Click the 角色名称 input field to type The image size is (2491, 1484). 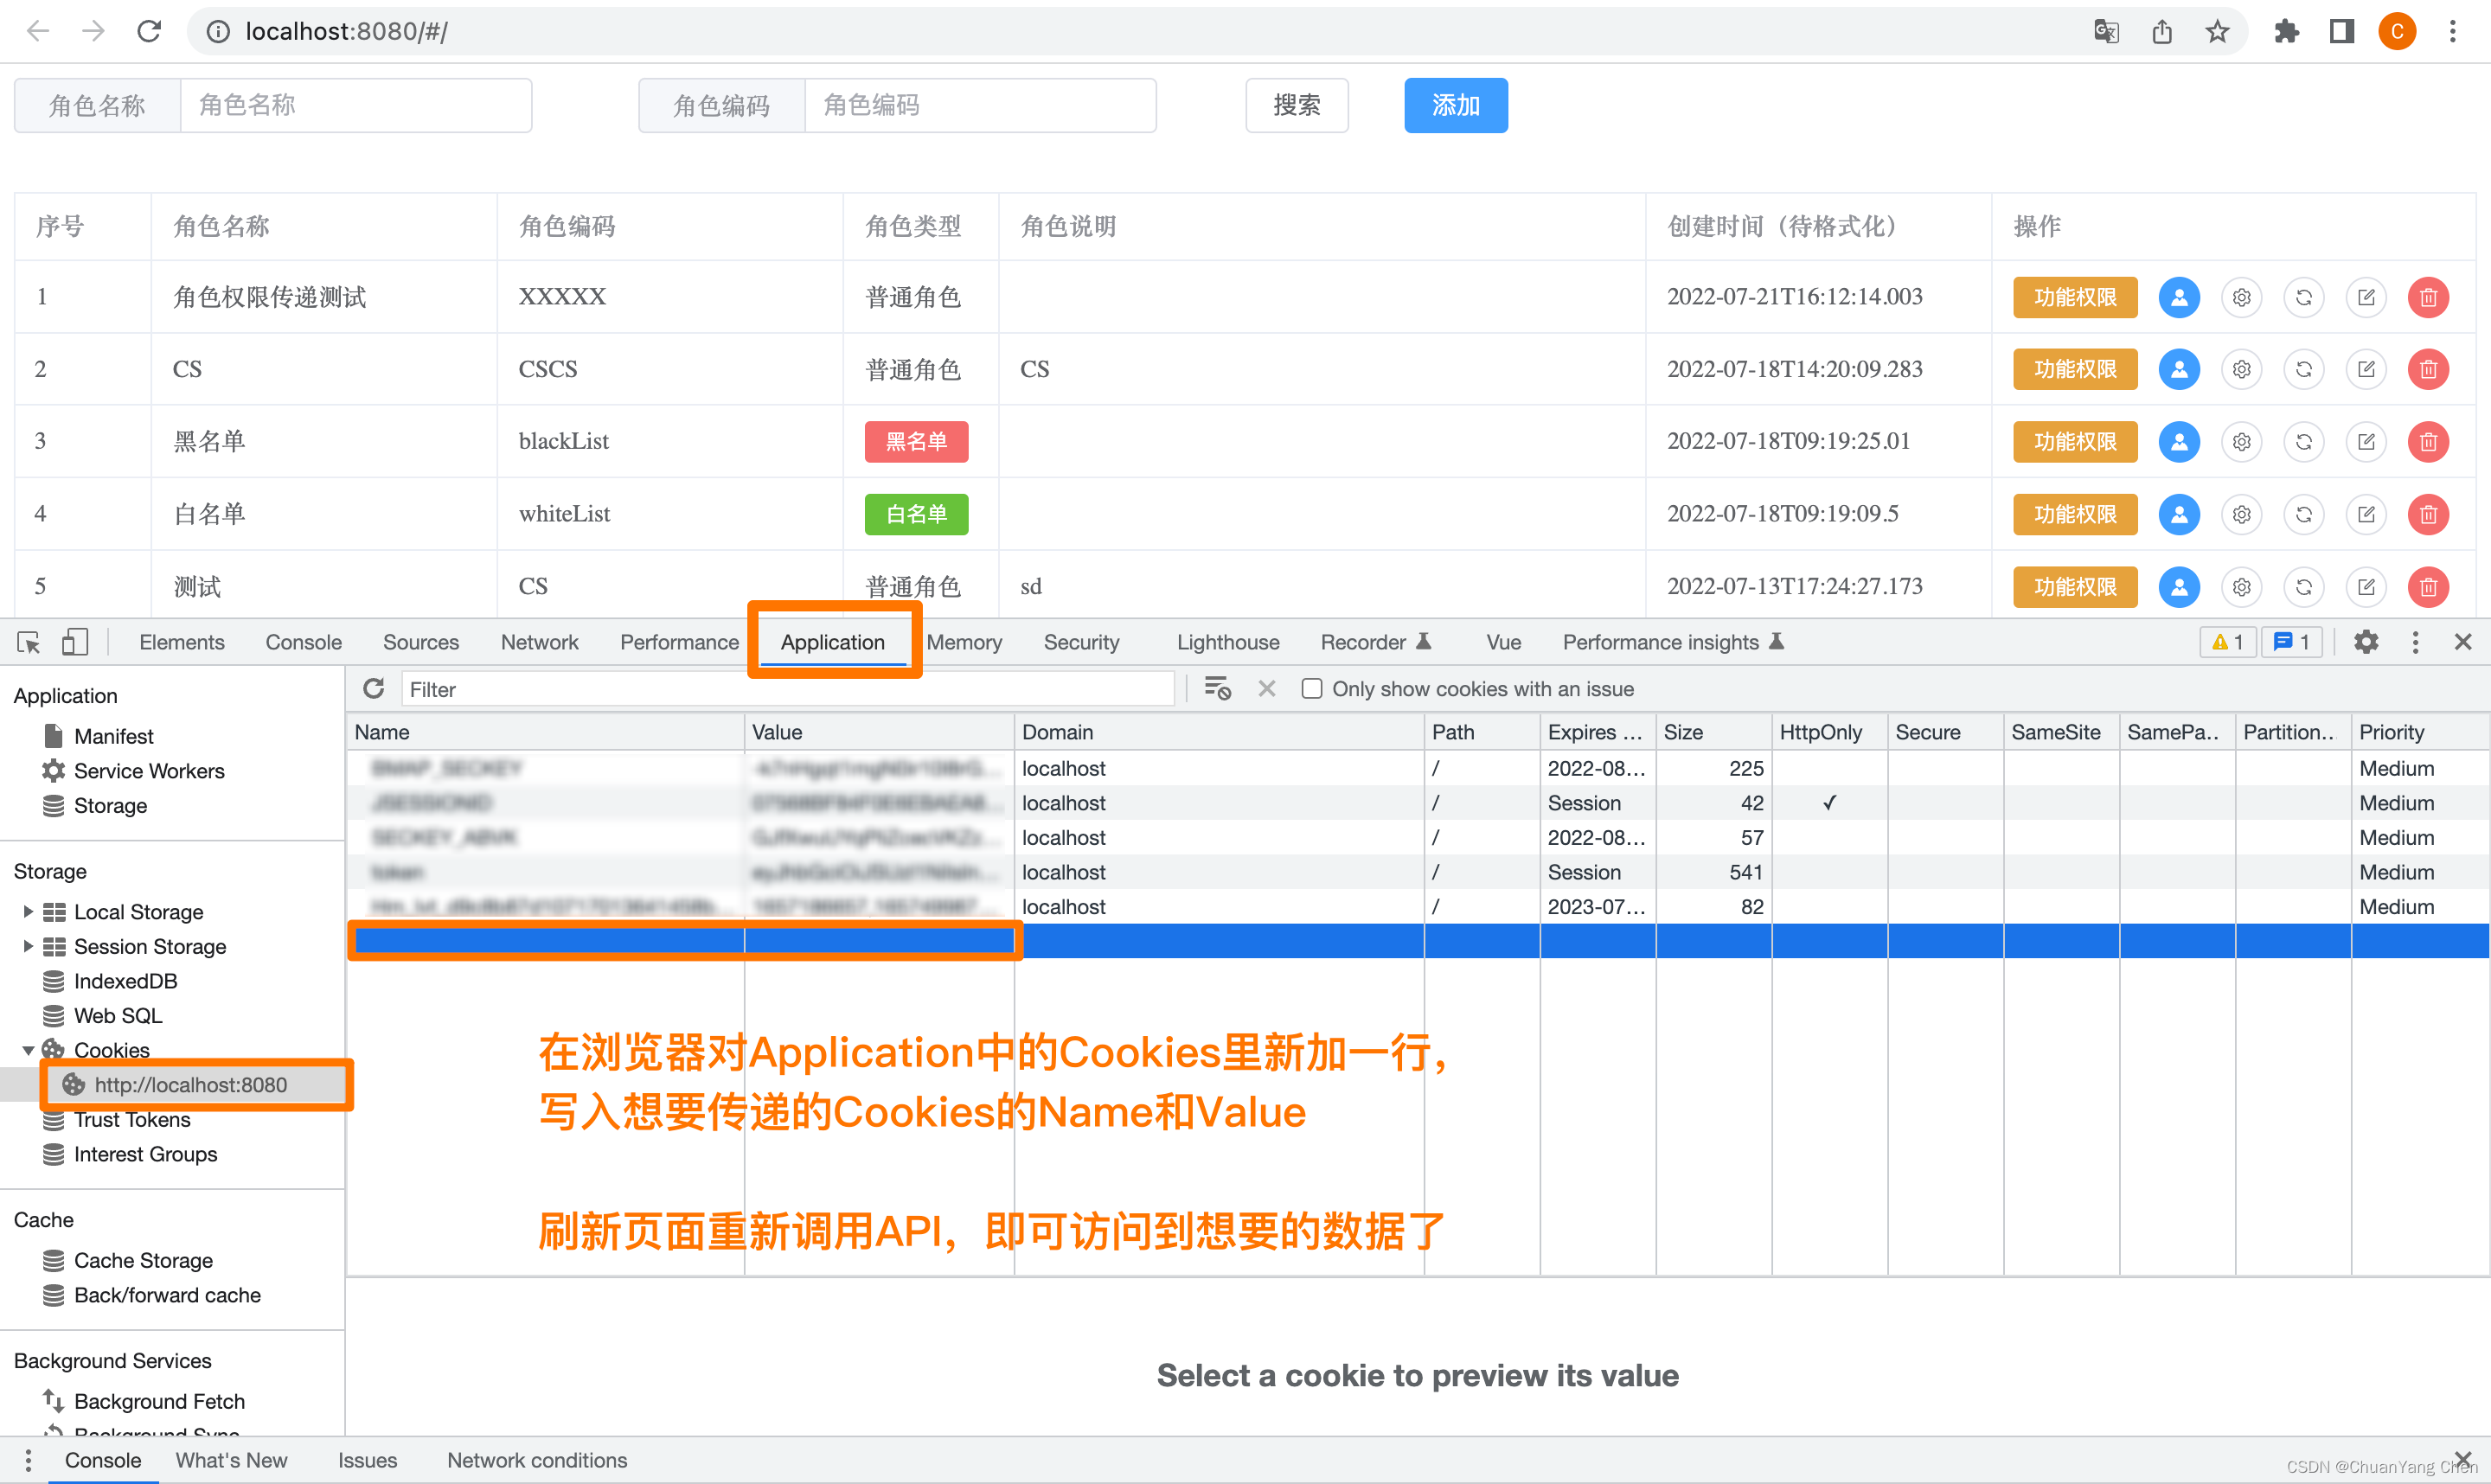354,106
